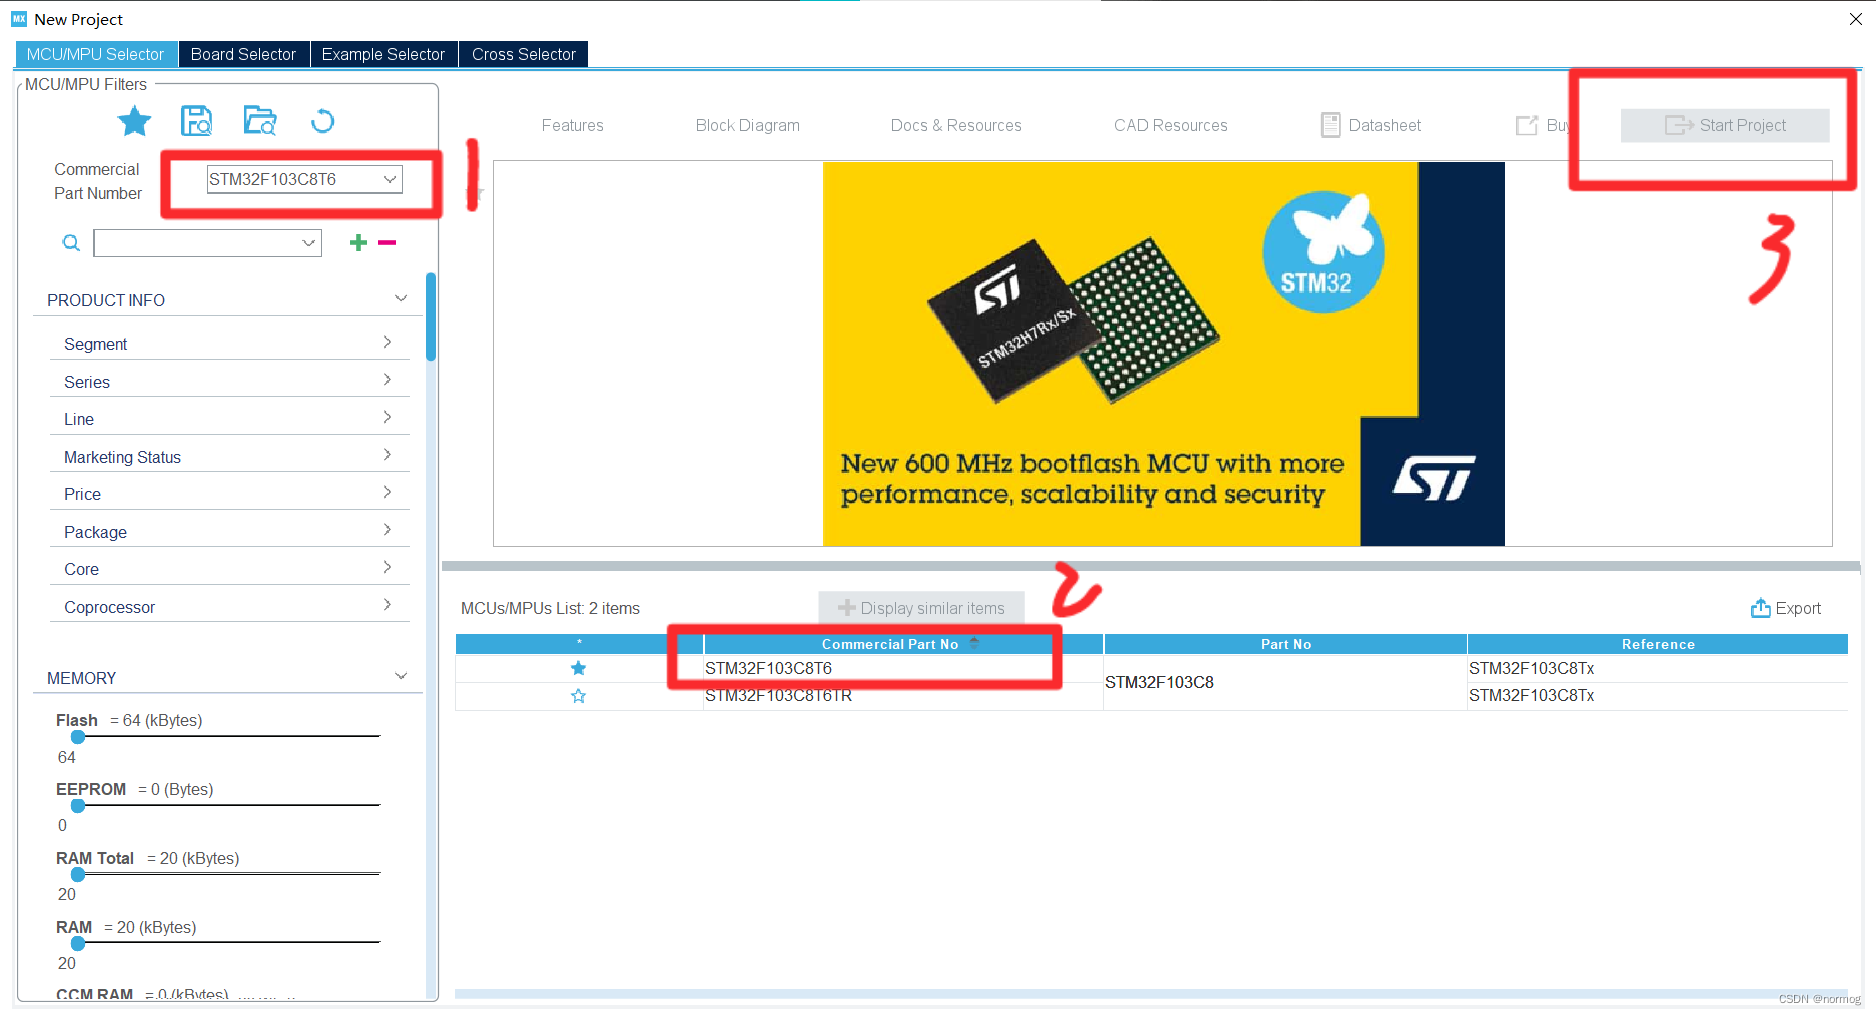Expand the Segment filter
Screen dimensions: 1876x1015
pos(387,343)
